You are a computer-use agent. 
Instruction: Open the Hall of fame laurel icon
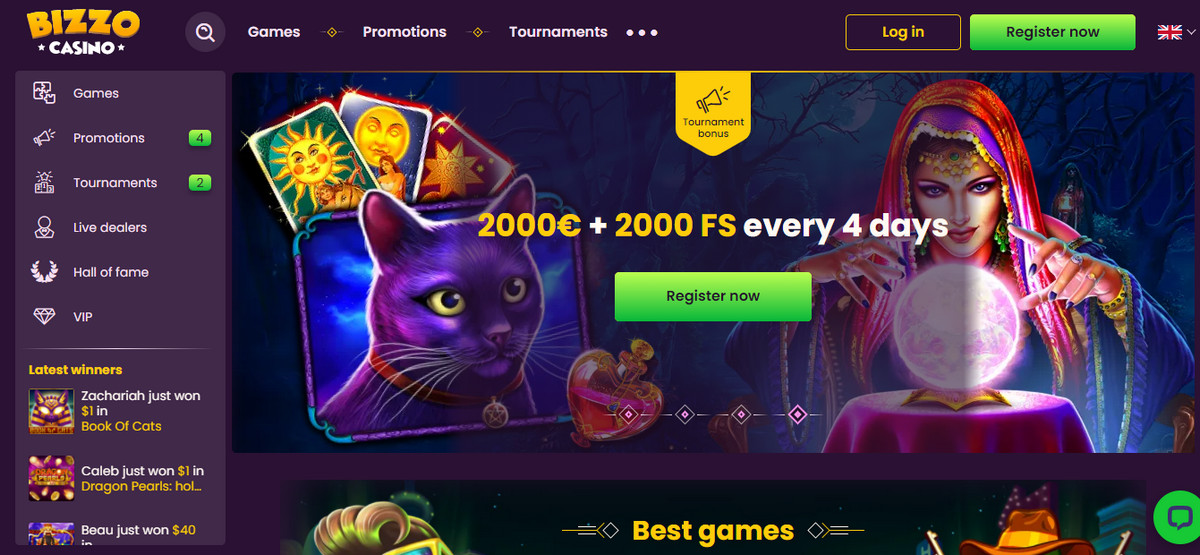(x=44, y=272)
